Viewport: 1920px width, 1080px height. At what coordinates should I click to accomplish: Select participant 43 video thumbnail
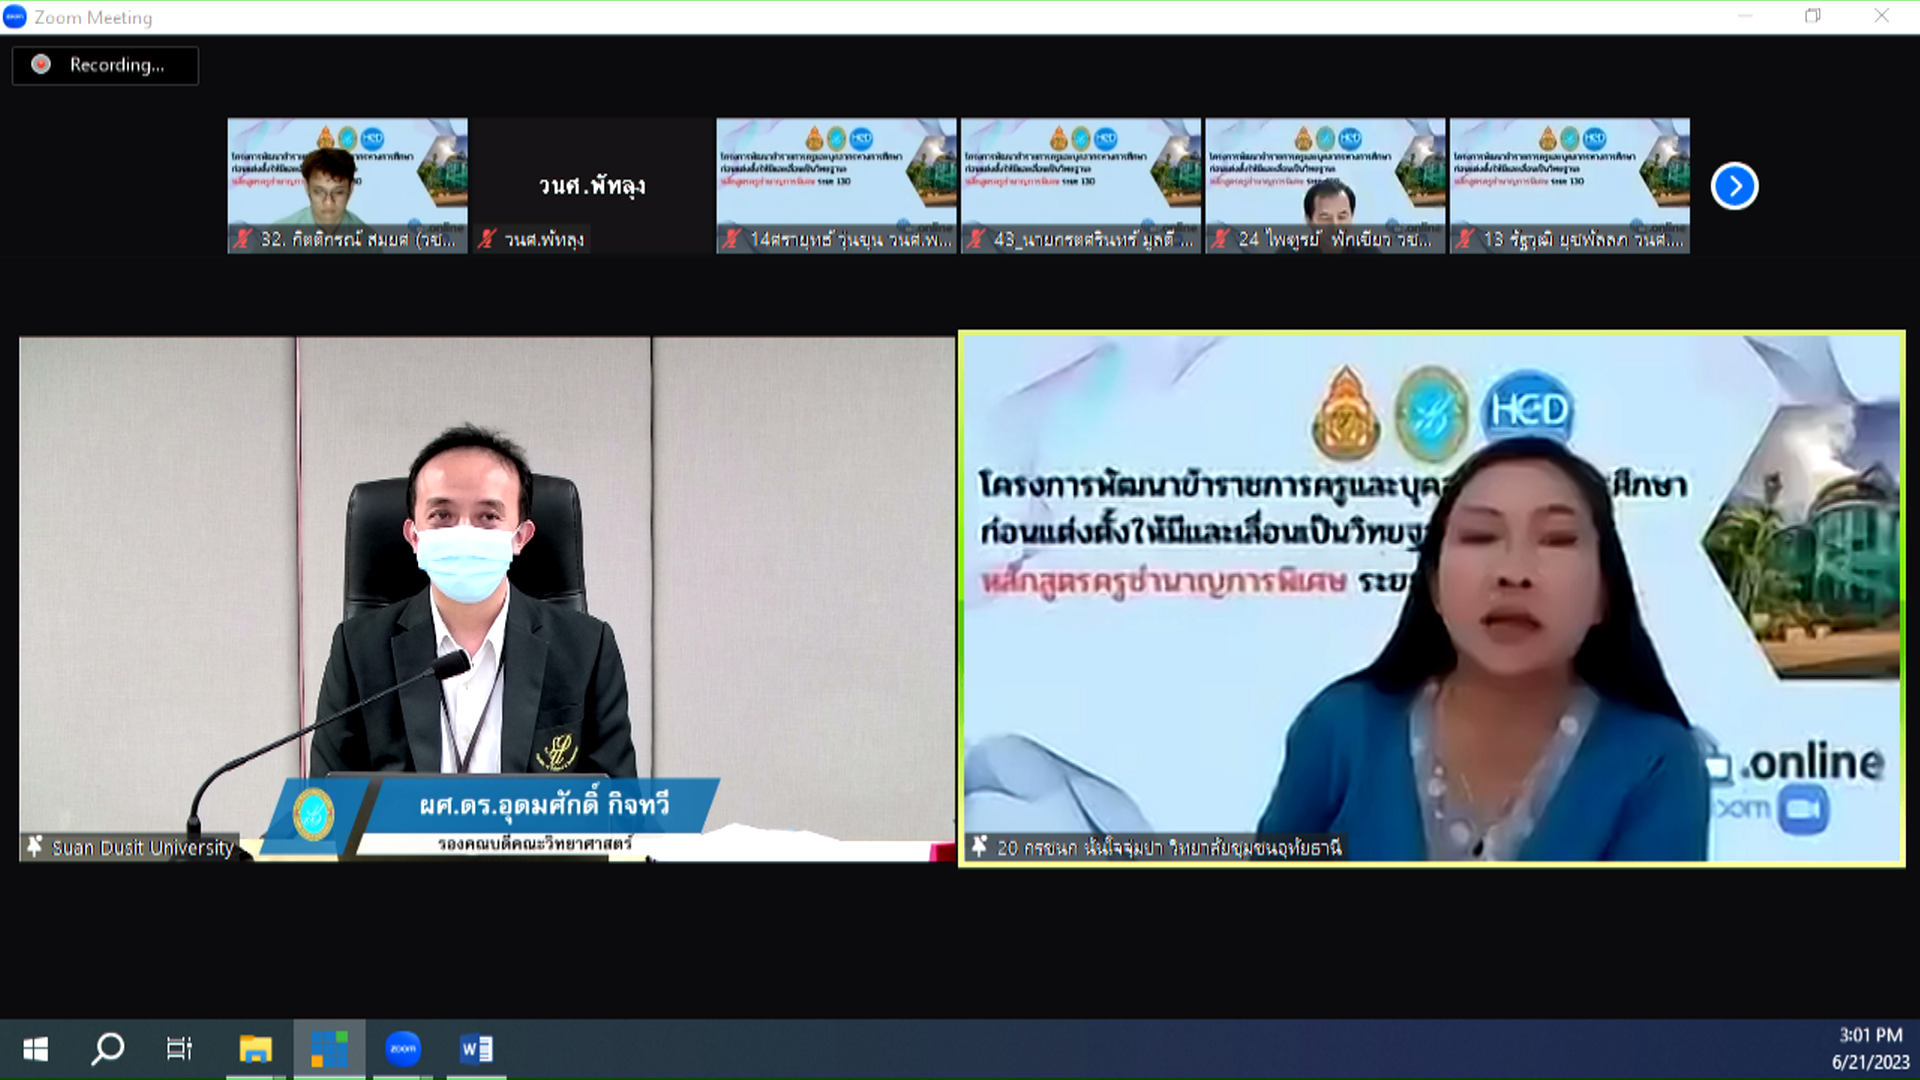point(1080,180)
